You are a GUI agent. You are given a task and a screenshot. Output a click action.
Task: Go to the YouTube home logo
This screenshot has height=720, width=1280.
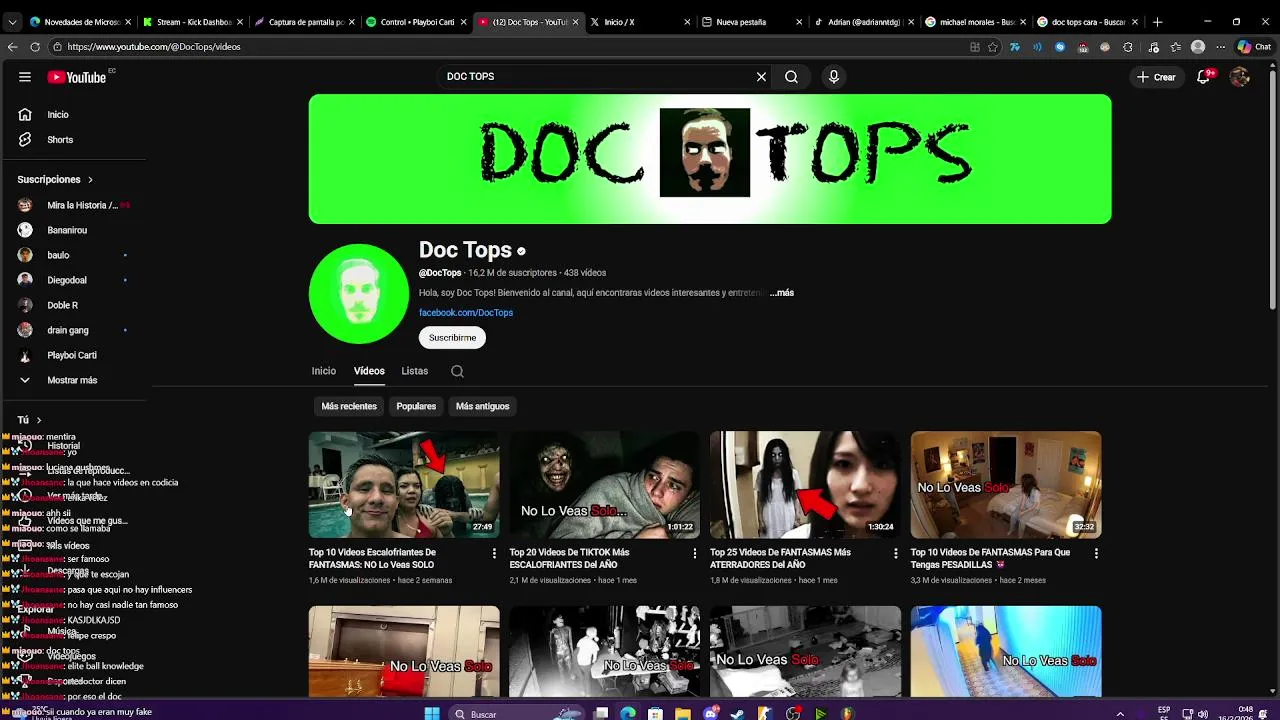[x=76, y=77]
